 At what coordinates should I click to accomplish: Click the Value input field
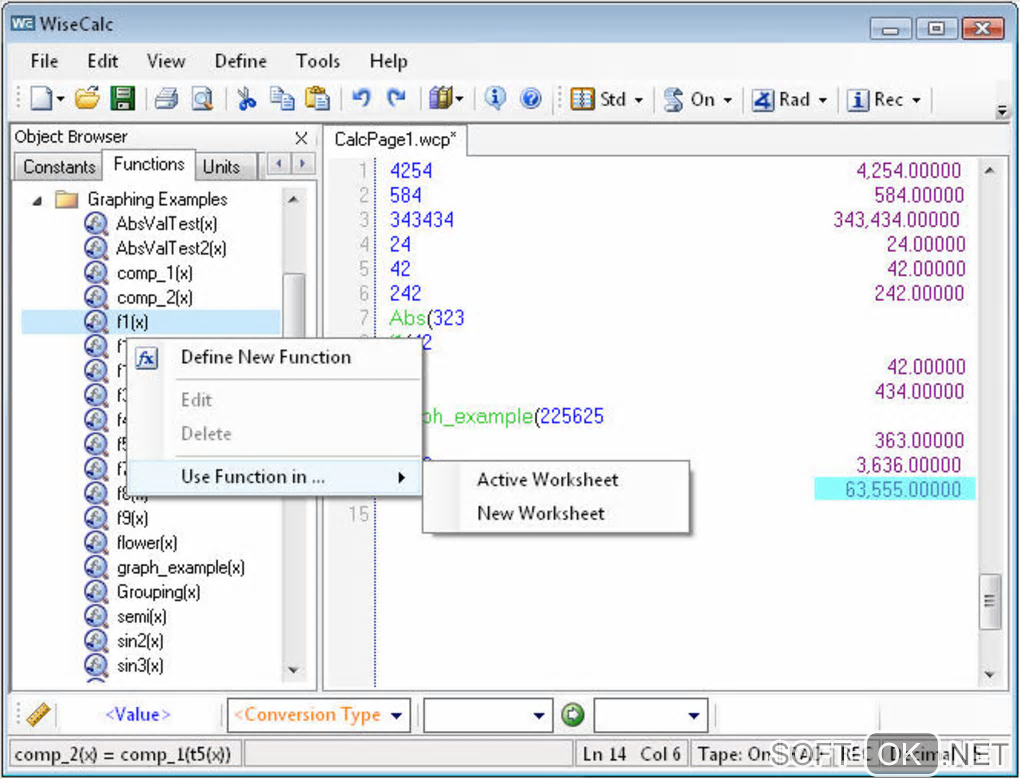click(x=138, y=715)
